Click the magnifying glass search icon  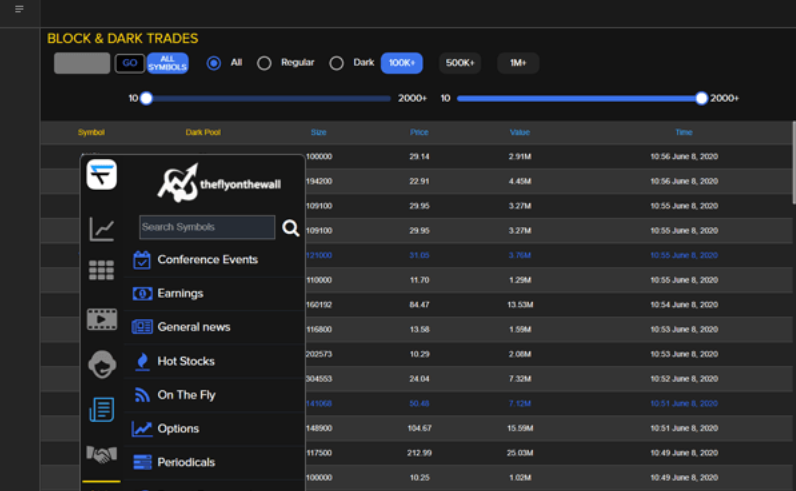point(290,228)
